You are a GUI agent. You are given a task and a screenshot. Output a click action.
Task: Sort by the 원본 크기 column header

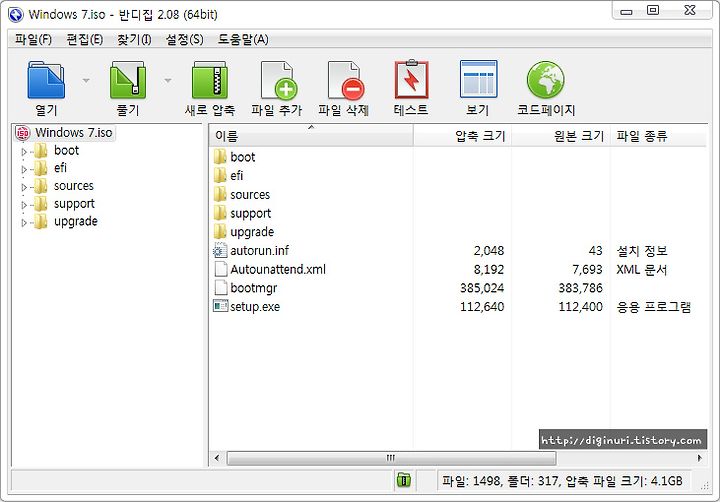click(x=561, y=135)
